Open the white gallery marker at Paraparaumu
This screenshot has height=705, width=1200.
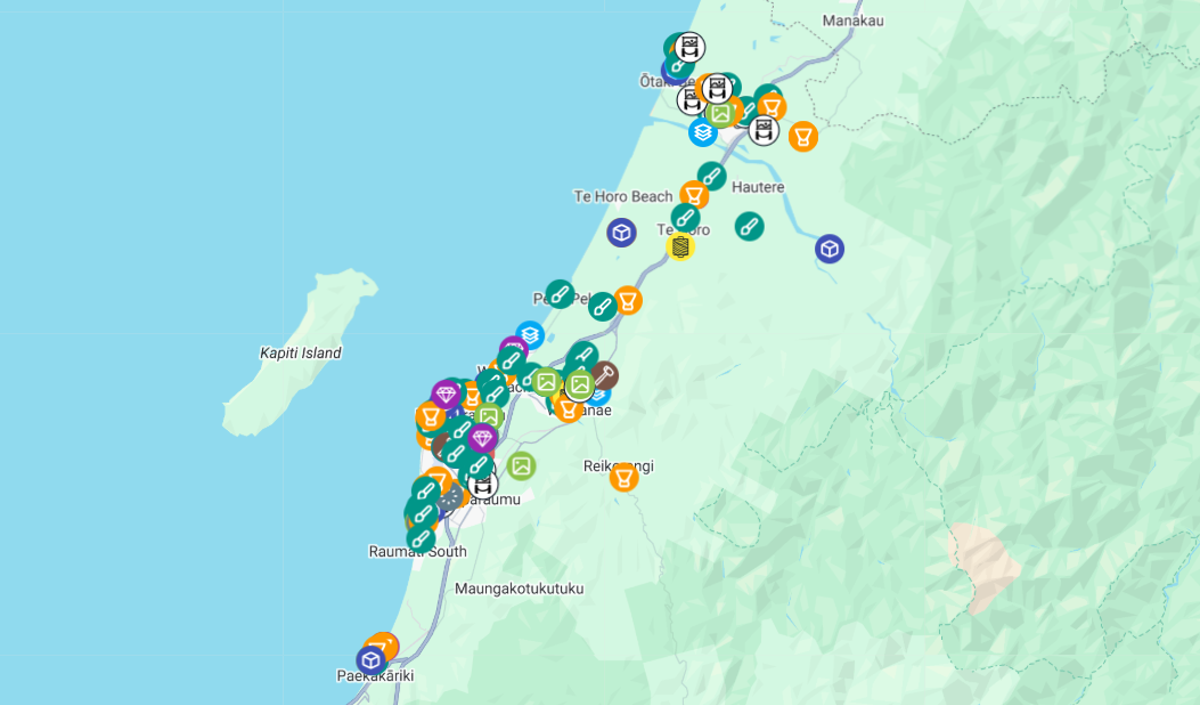[x=483, y=484]
